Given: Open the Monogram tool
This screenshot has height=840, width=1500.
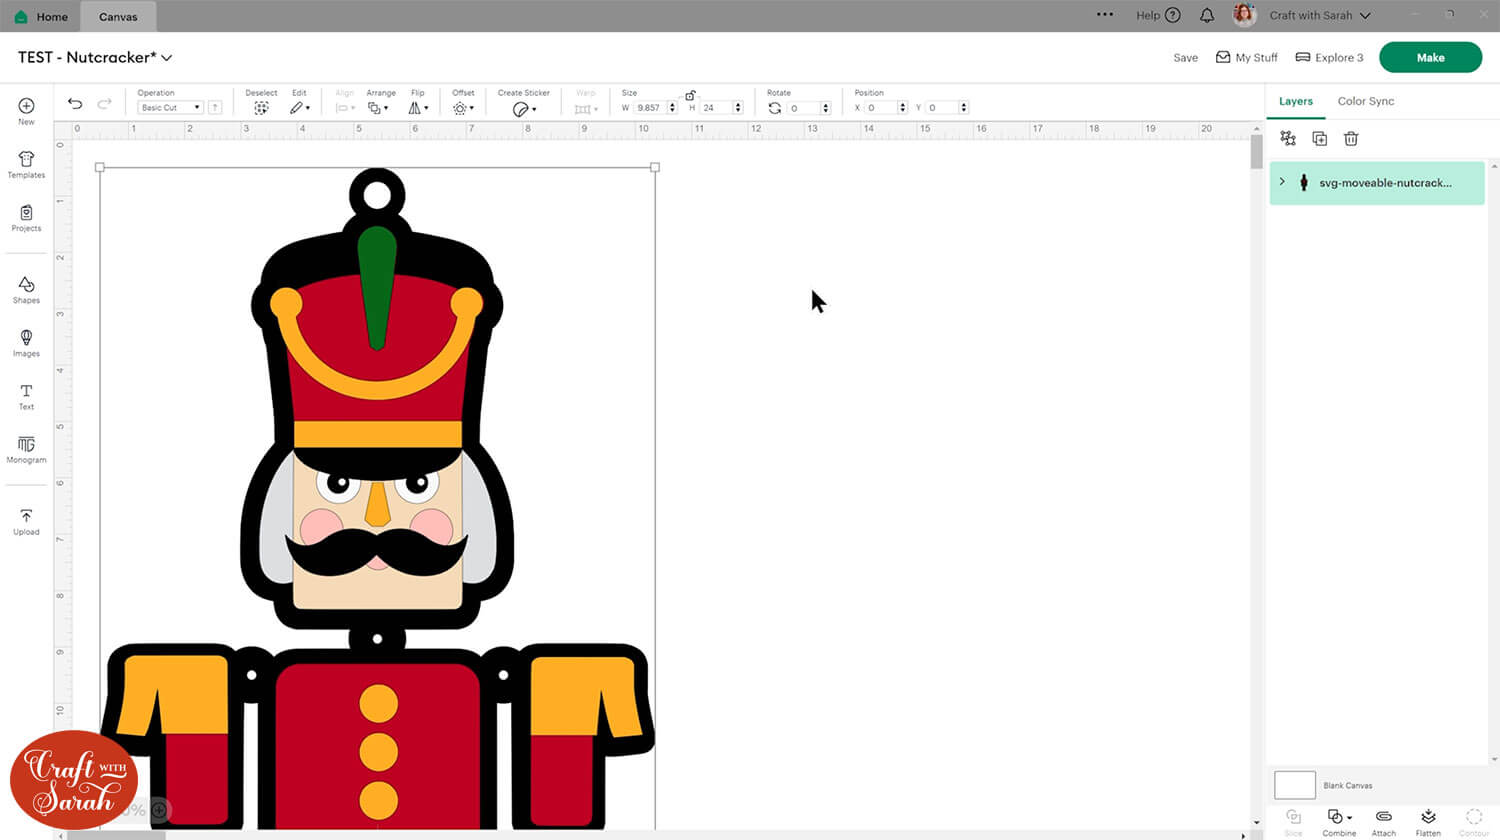Looking at the screenshot, I should click(x=26, y=449).
